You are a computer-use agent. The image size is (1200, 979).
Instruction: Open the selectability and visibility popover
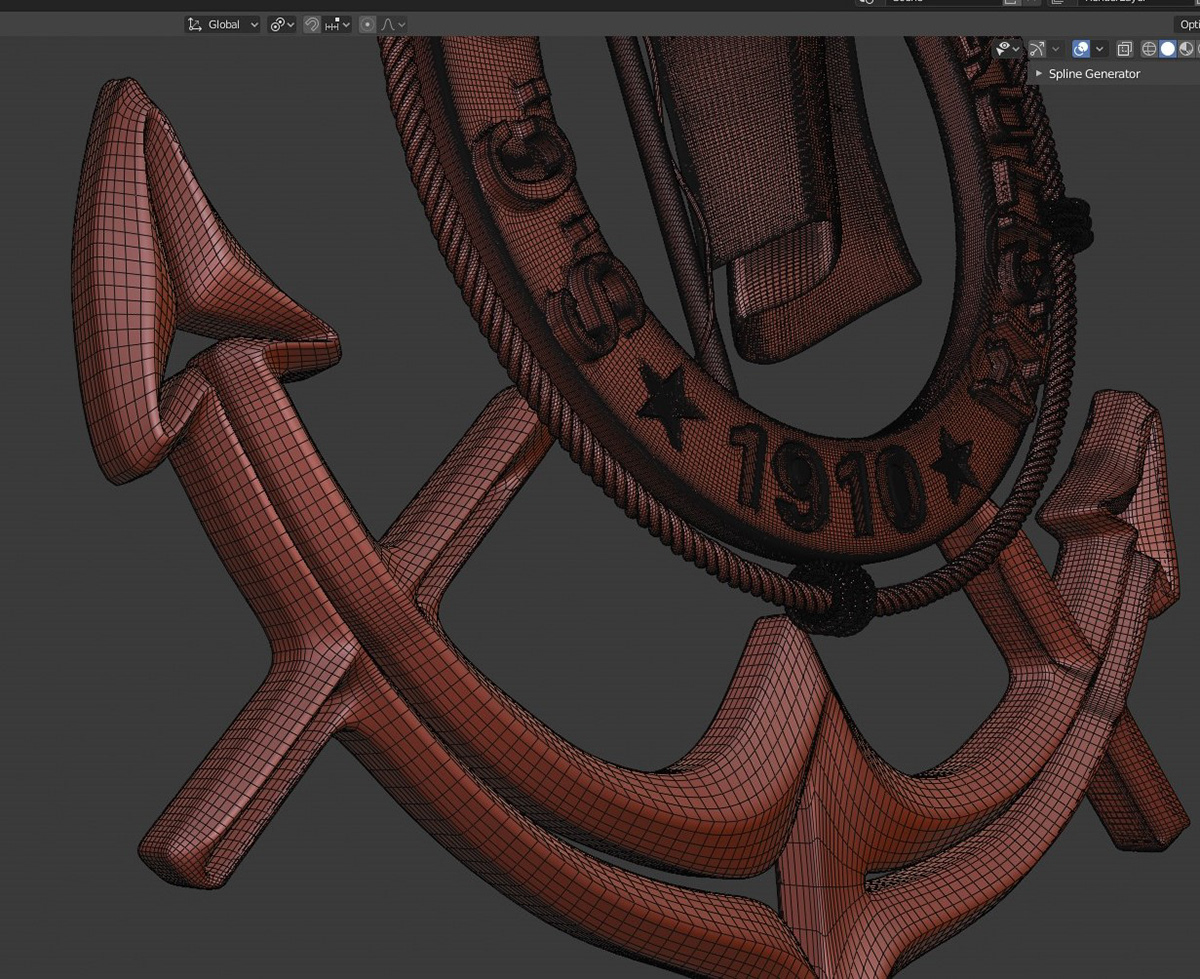coord(1007,48)
